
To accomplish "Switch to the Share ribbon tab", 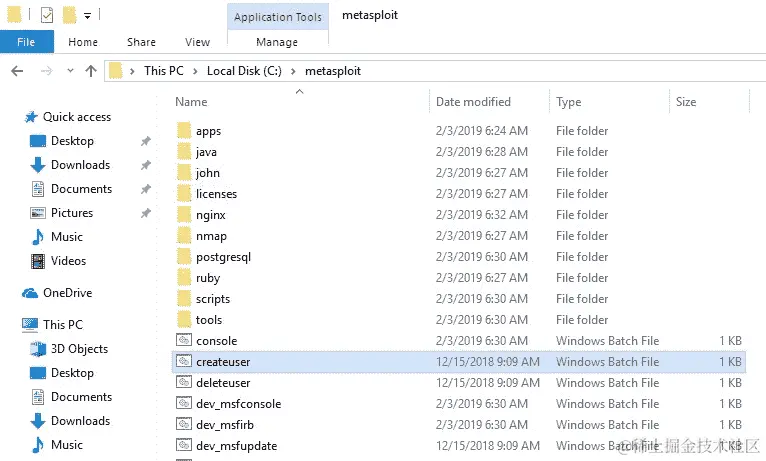I will pos(141,42).
